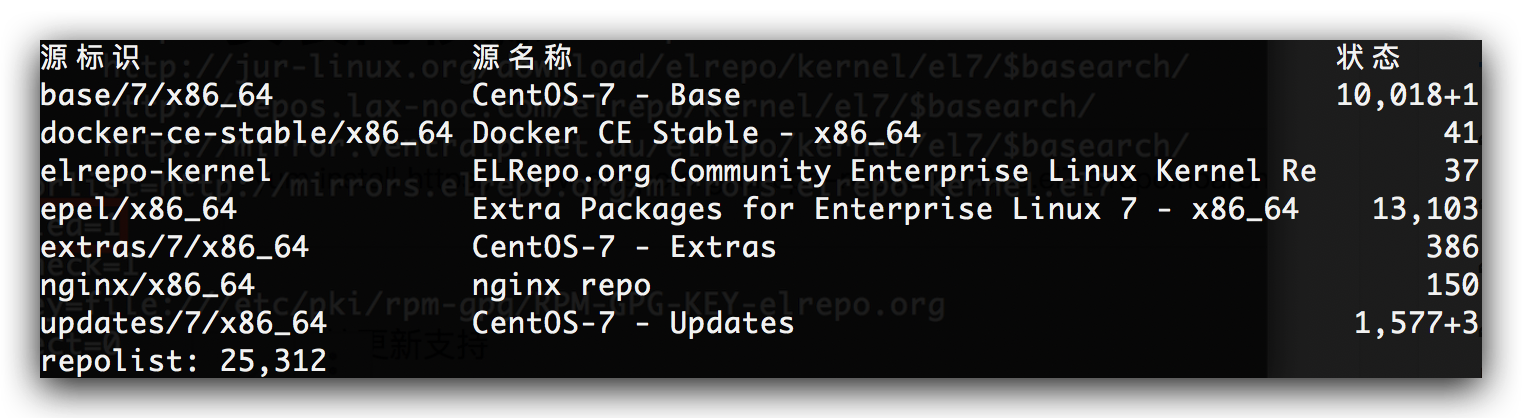Viewport: 1522px width, 418px height.
Task: Select the docker-ce-stable/x86_64 repo id
Action: [x=247, y=133]
